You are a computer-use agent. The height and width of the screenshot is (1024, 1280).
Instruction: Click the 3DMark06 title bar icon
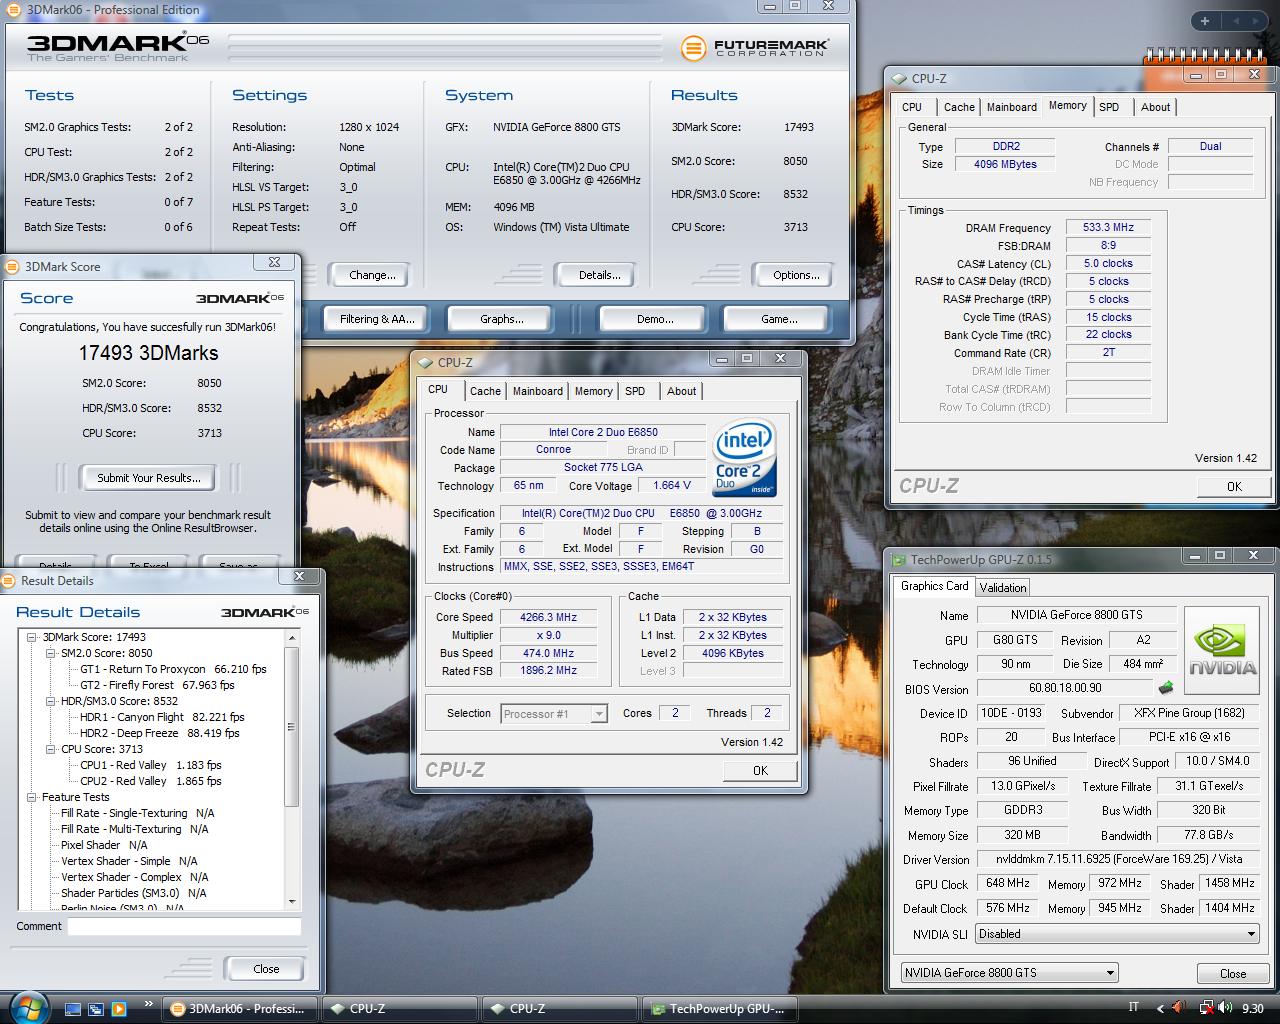tap(13, 9)
